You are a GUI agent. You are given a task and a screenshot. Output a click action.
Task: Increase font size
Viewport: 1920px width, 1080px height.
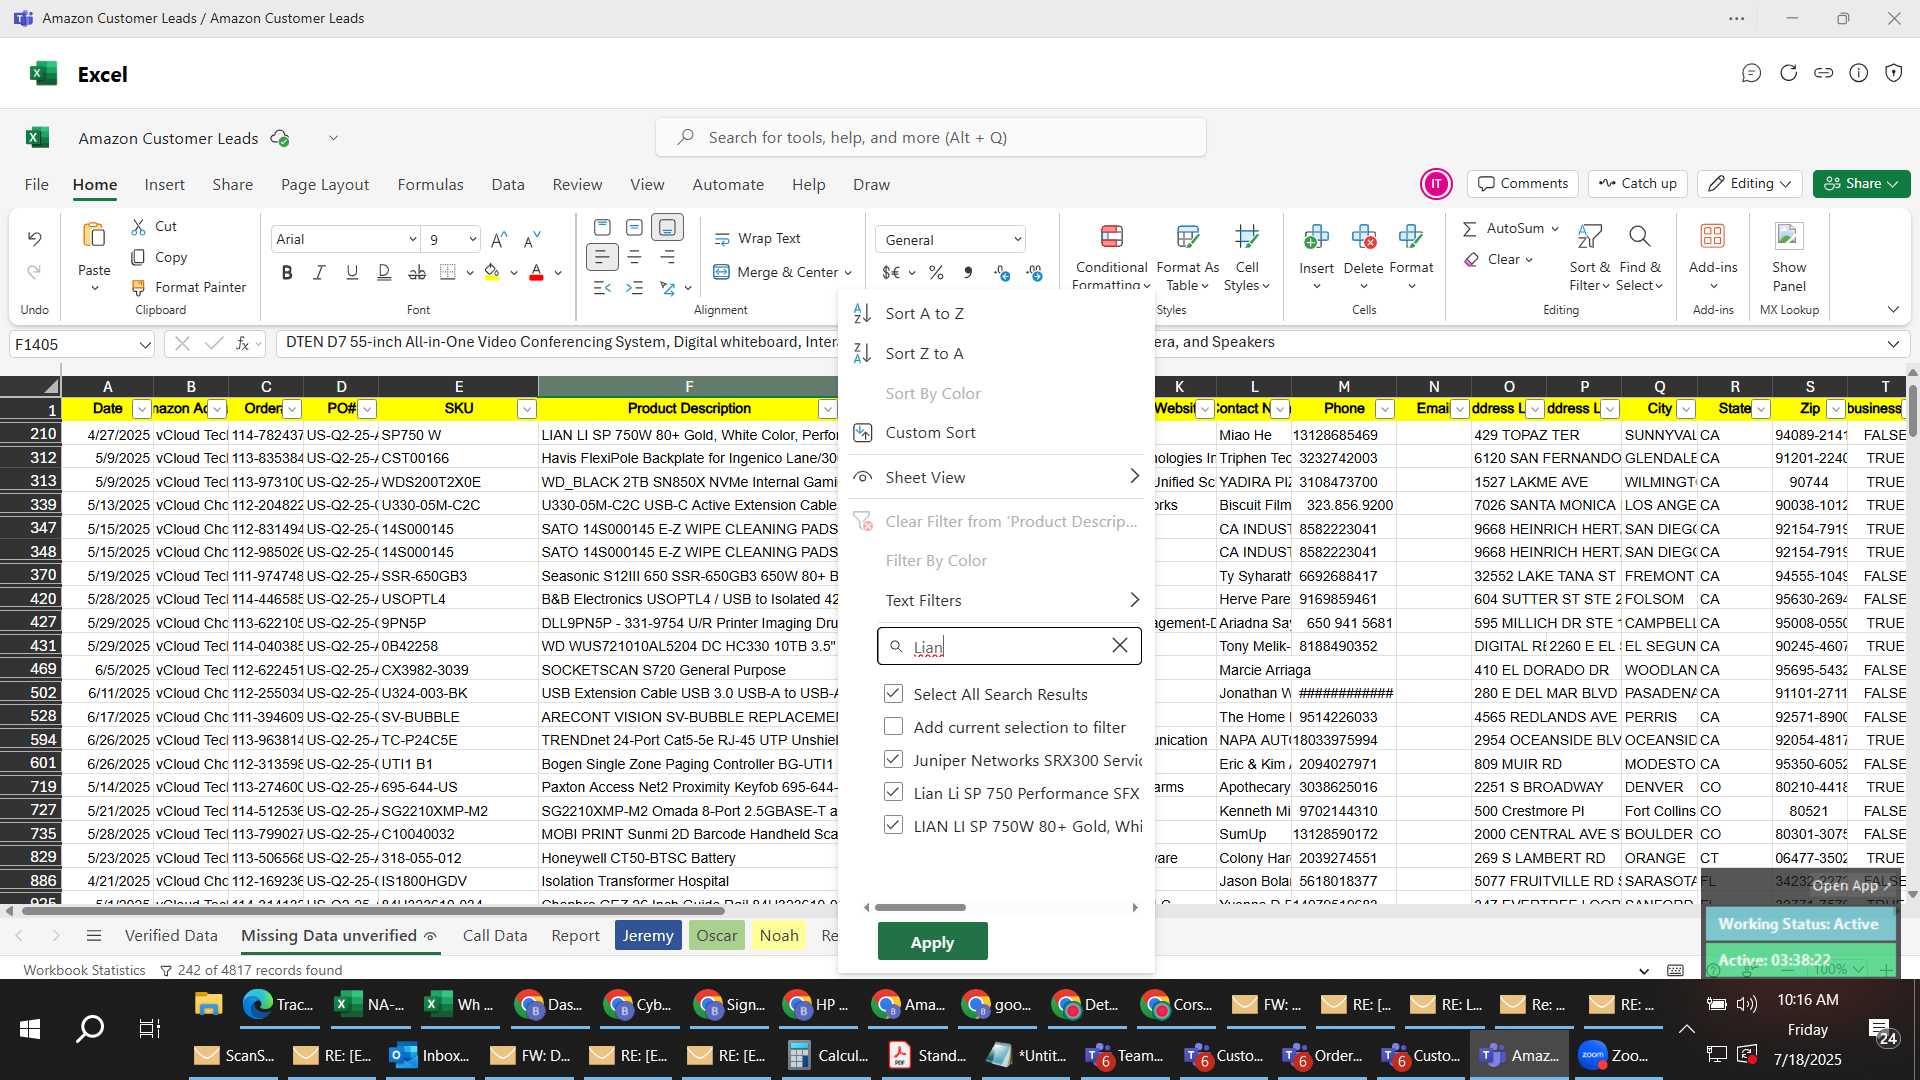pyautogui.click(x=499, y=239)
